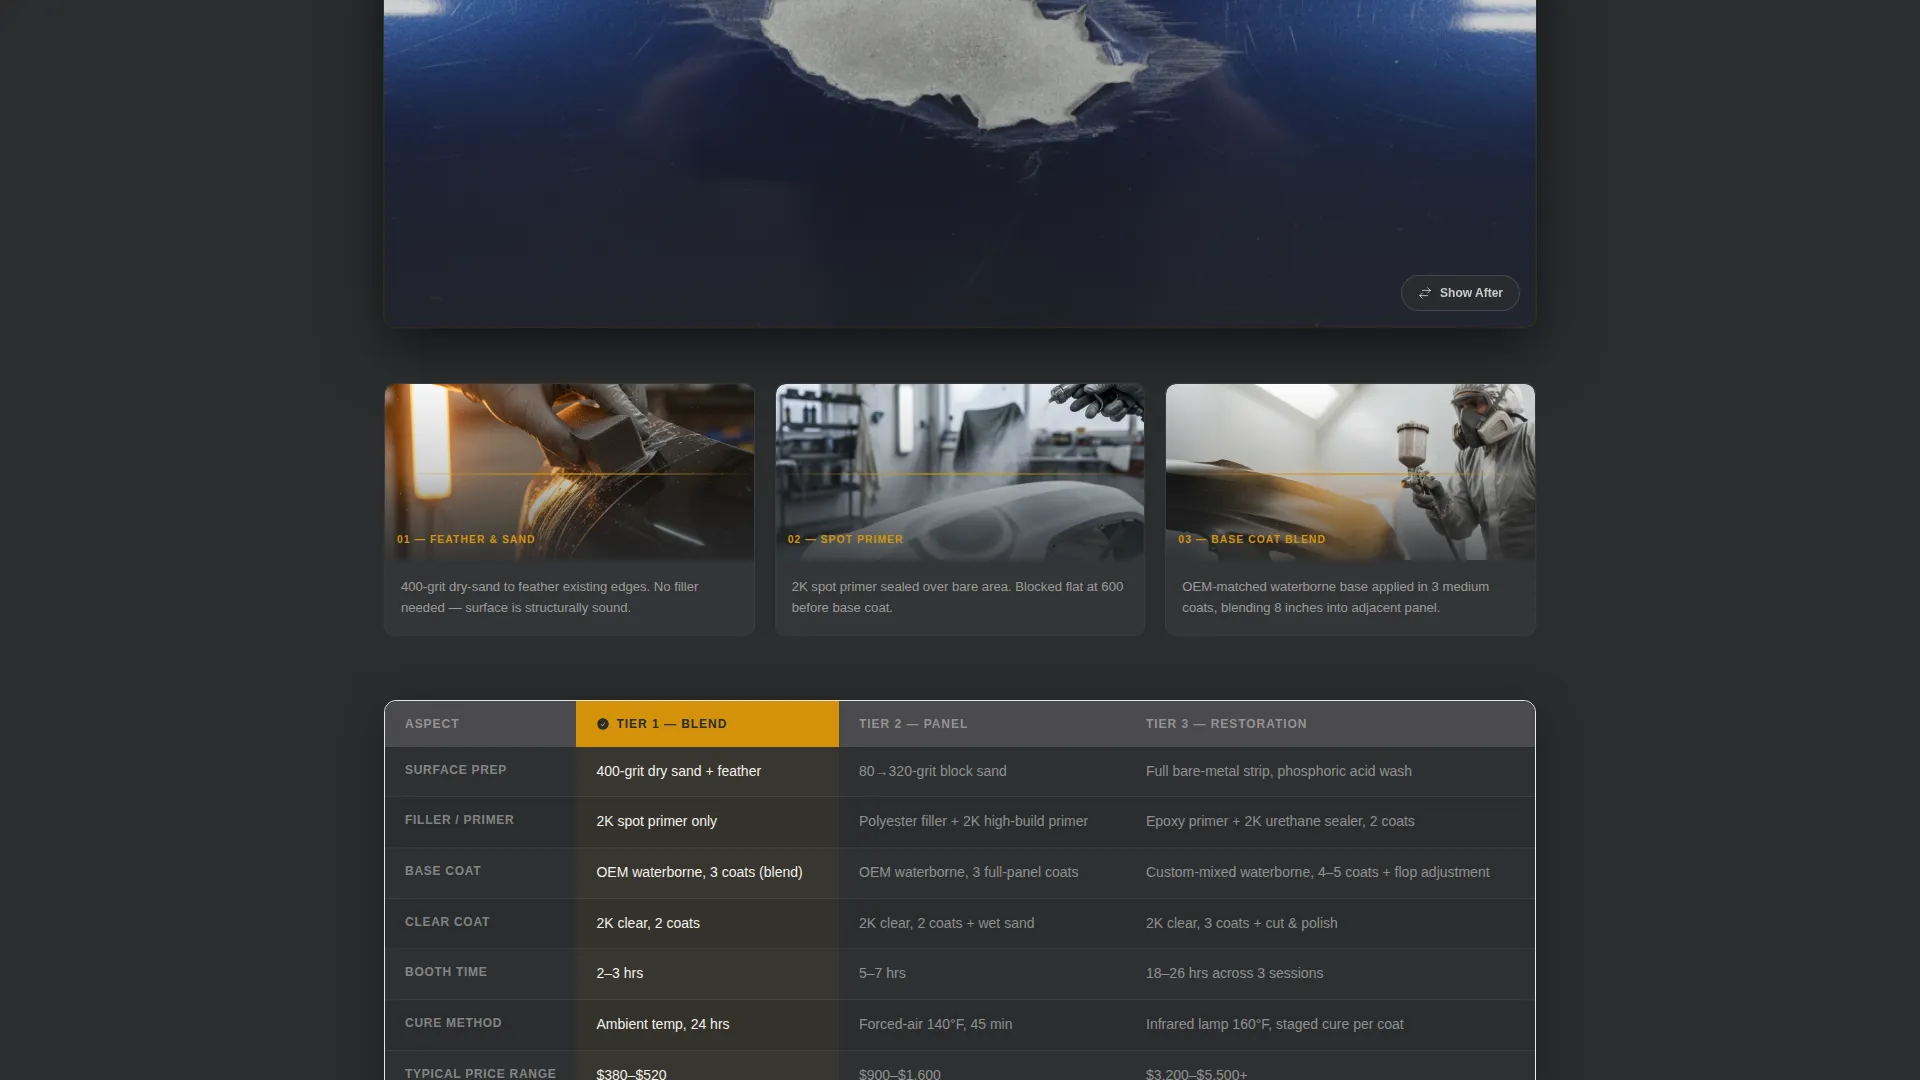Click the '400-grit dry-sand to feather' description
The image size is (1920, 1080).
[x=550, y=597]
